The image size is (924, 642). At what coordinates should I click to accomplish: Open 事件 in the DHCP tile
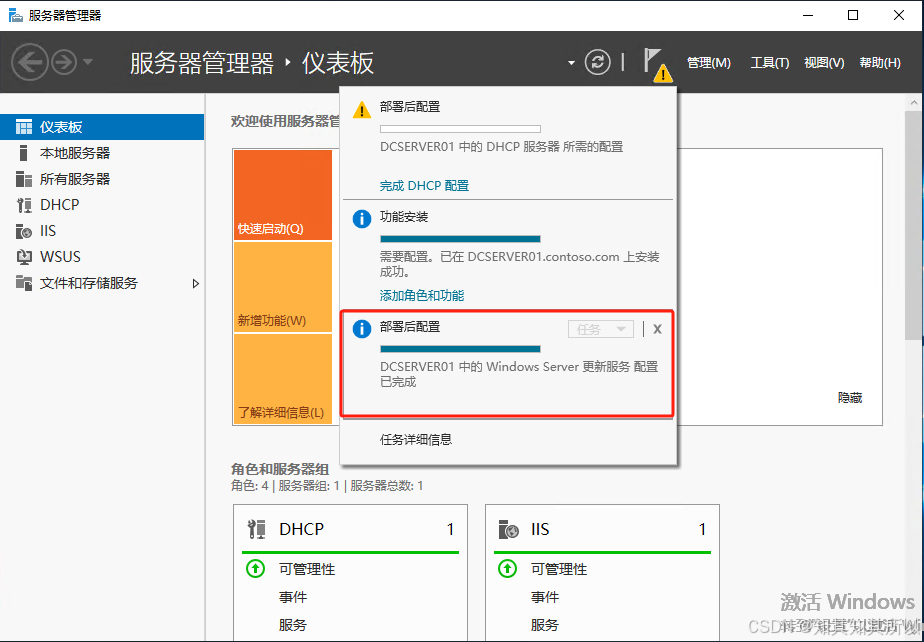coord(293,597)
